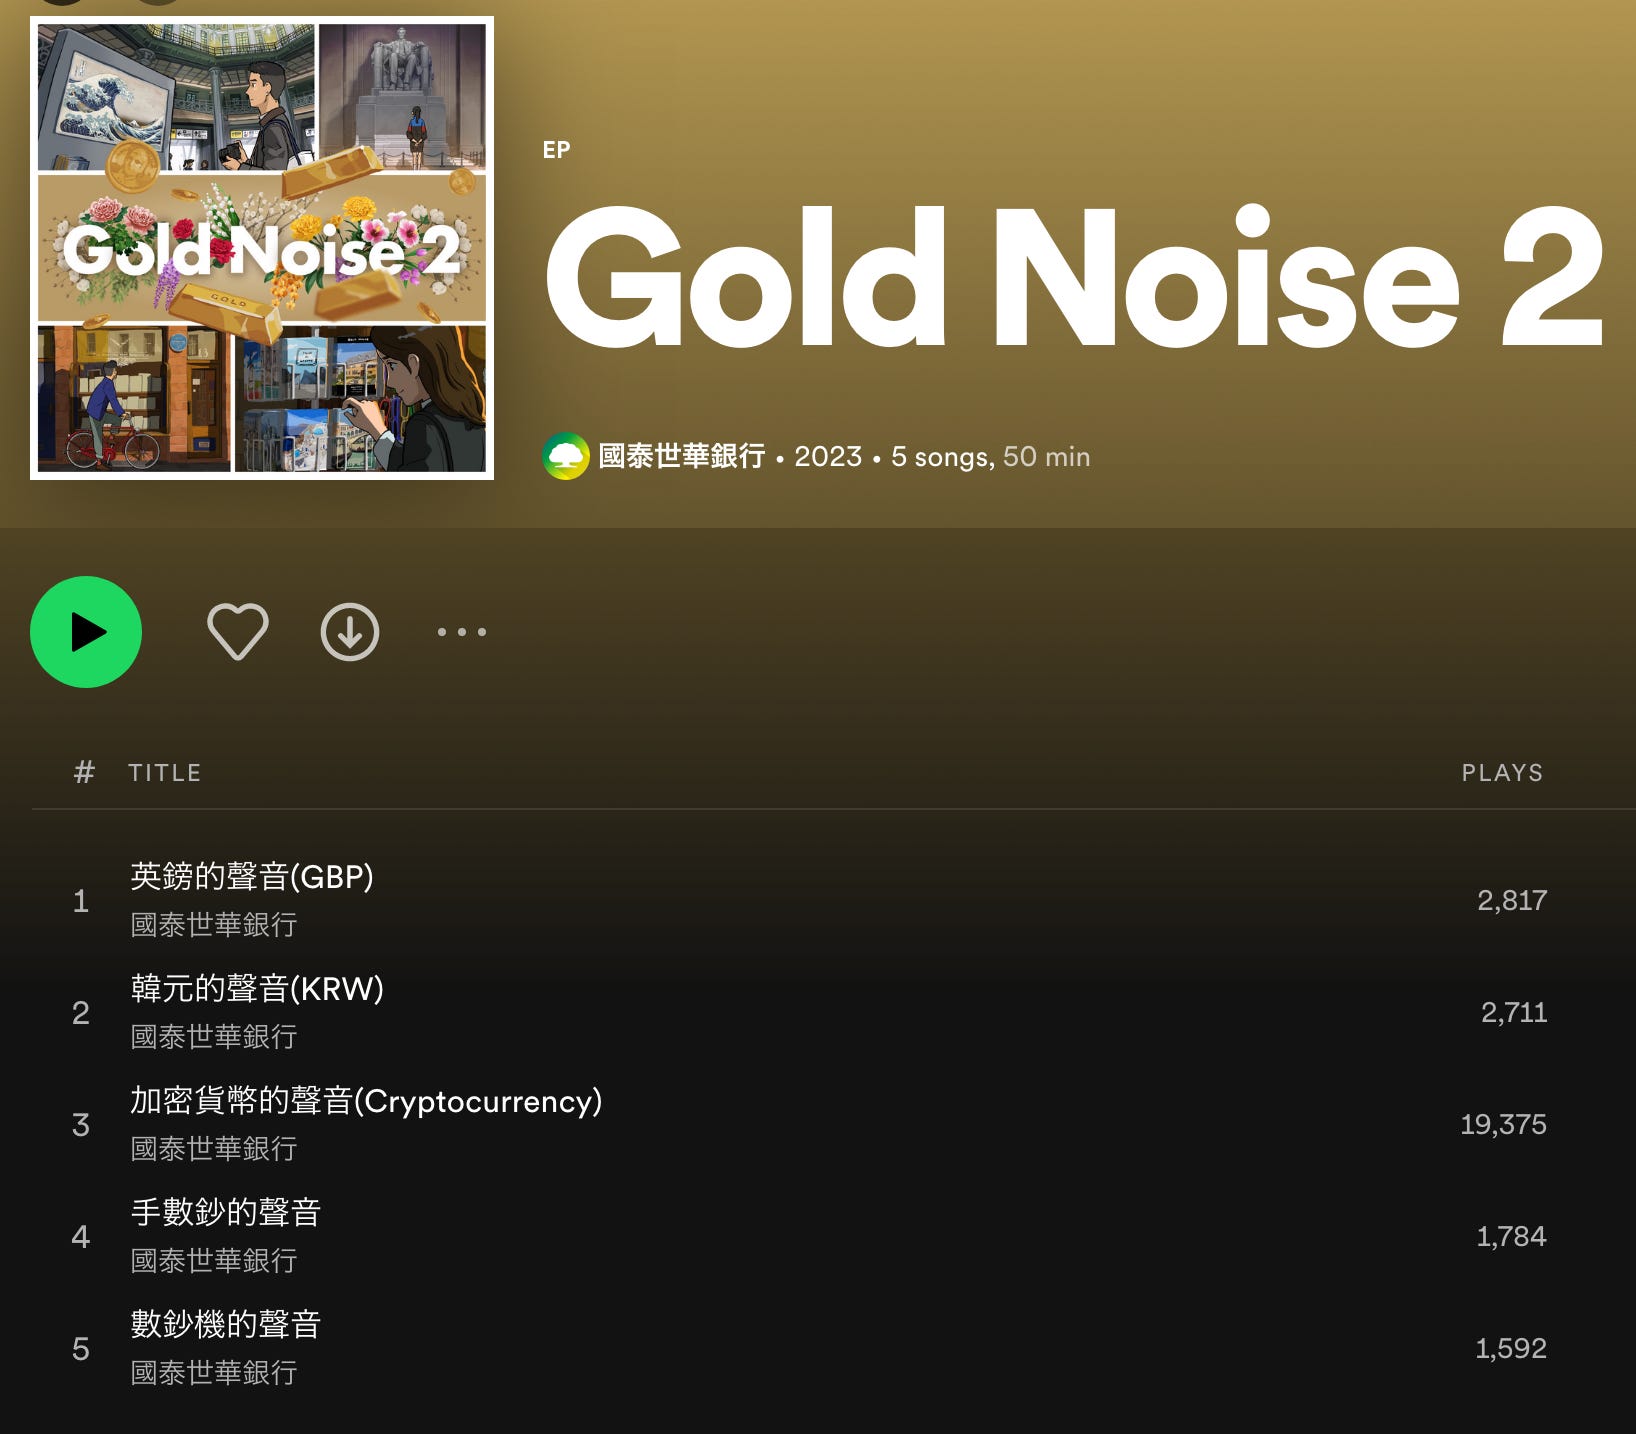Image resolution: width=1636 pixels, height=1434 pixels.
Task: Click the play count 1,784
Action: 1512,1237
